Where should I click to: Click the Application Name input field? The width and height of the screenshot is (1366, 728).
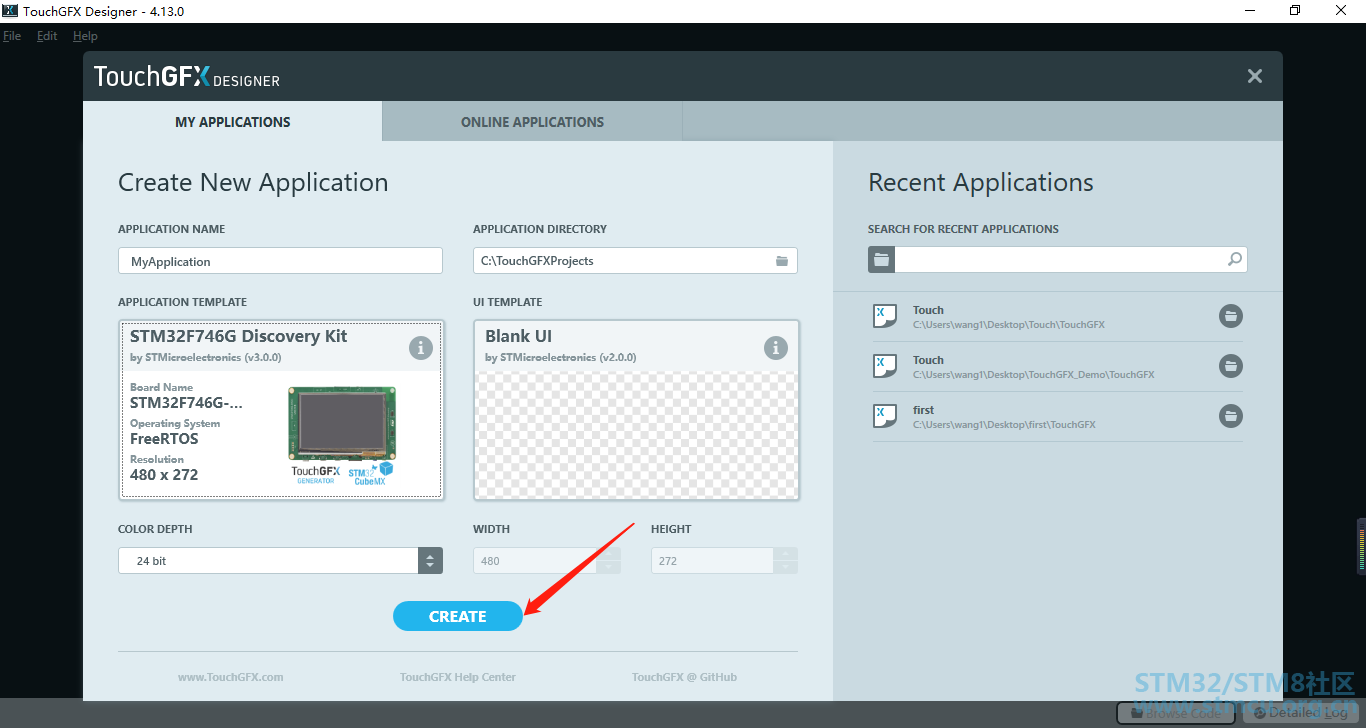point(280,261)
